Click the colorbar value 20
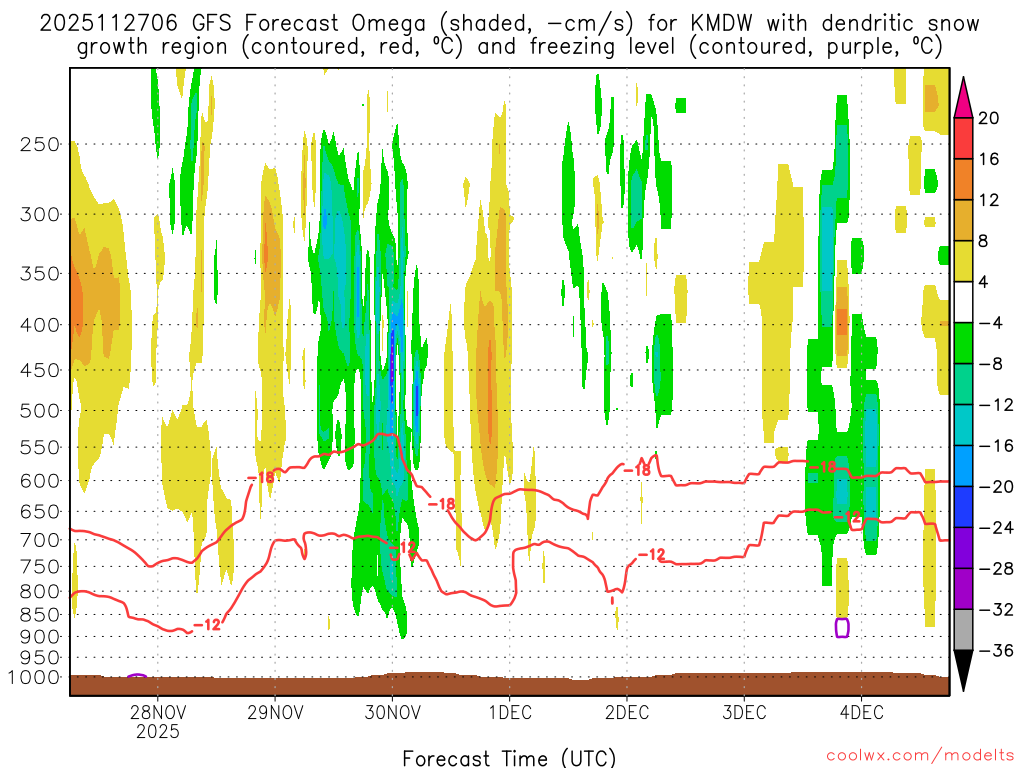 click(x=989, y=118)
